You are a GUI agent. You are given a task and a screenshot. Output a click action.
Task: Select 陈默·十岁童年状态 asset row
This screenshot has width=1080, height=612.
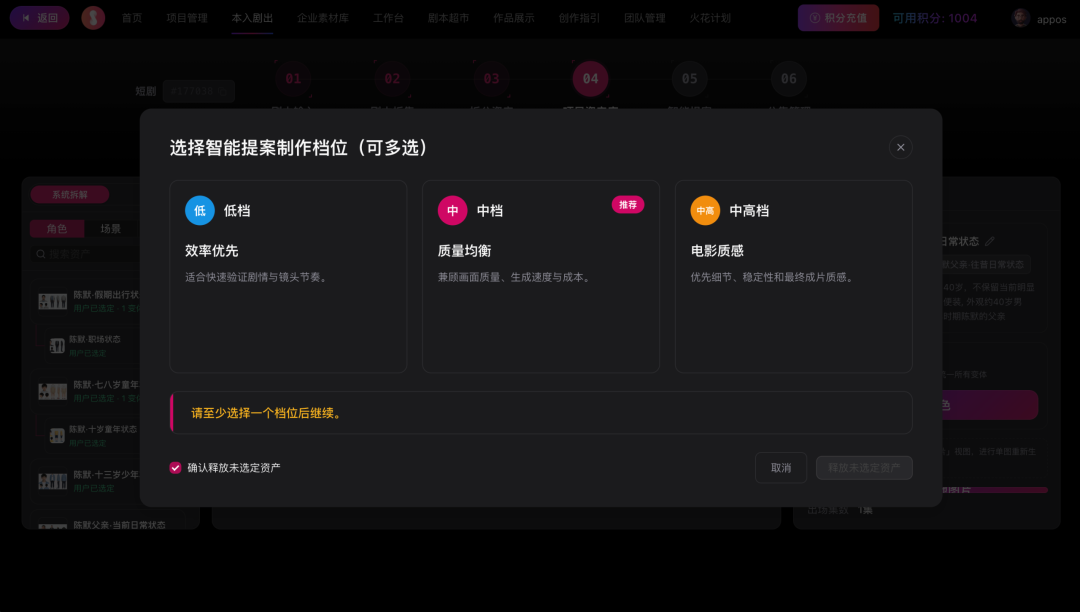tap(90, 435)
